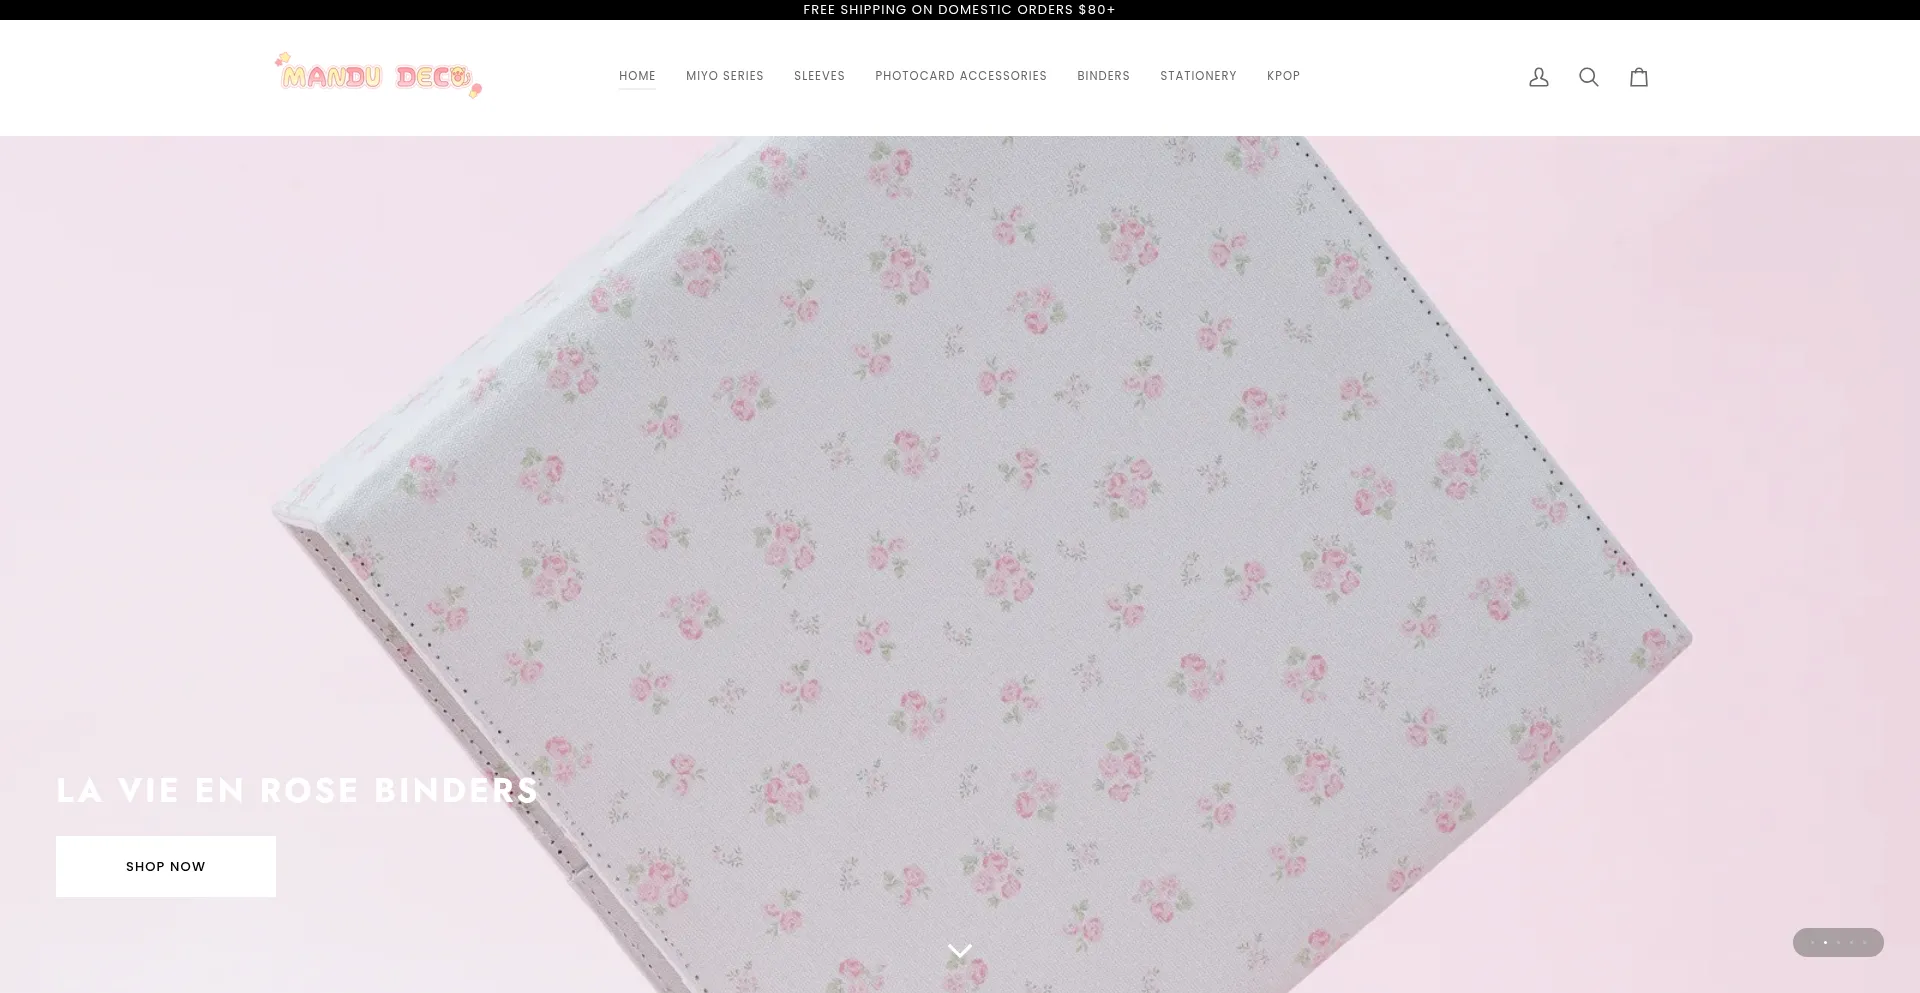Open the account login icon
This screenshot has width=1920, height=993.
pyautogui.click(x=1538, y=77)
